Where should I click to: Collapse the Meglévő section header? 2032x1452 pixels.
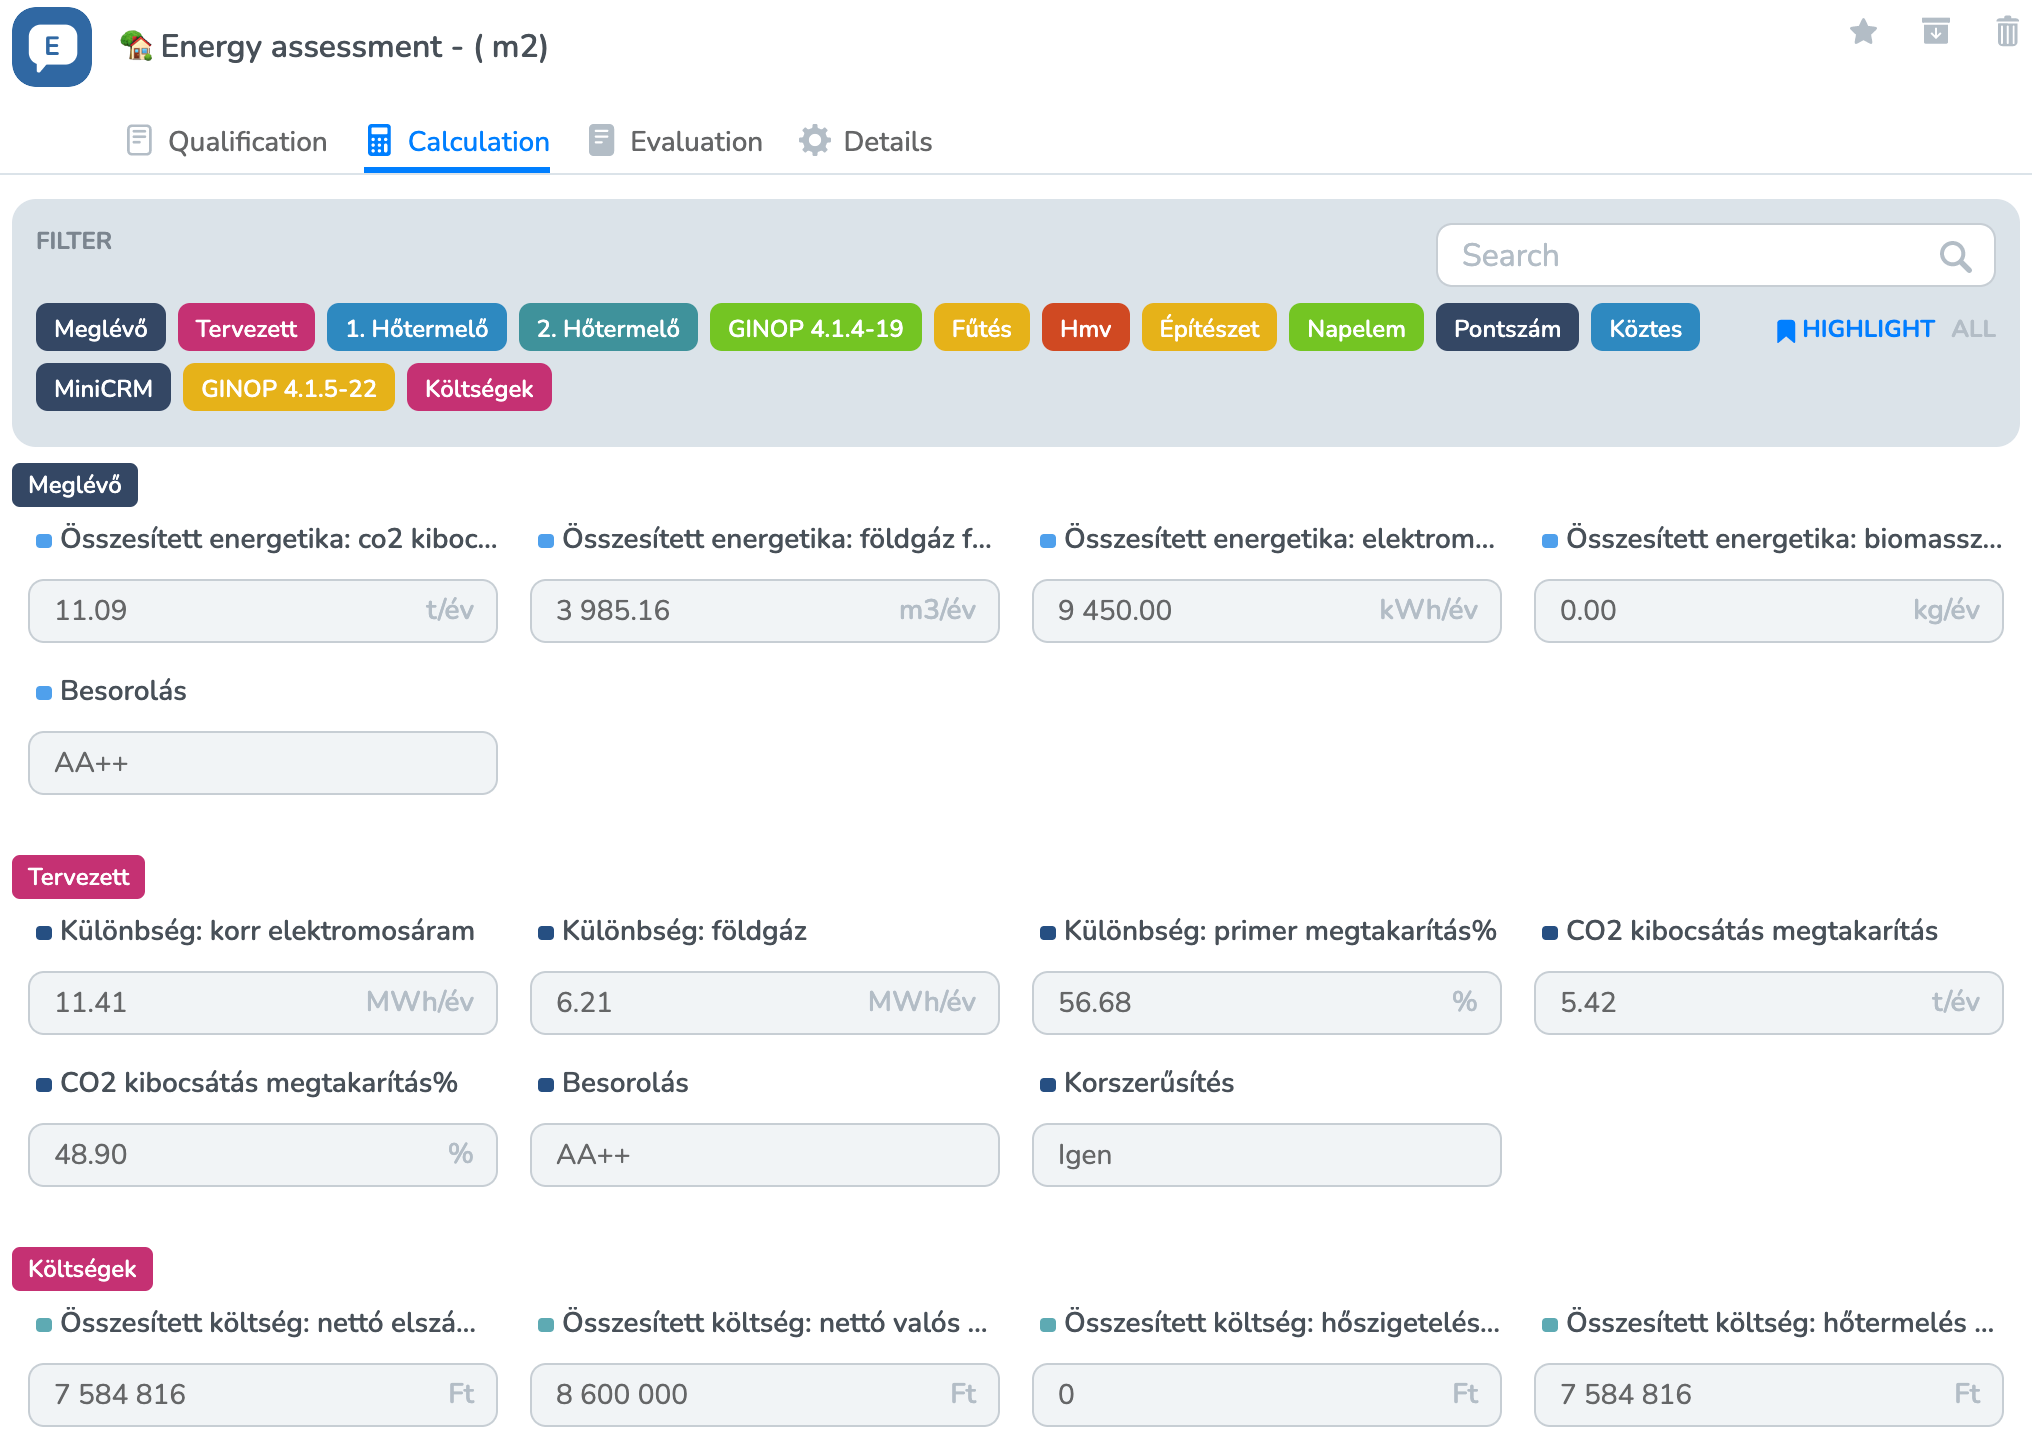point(75,485)
